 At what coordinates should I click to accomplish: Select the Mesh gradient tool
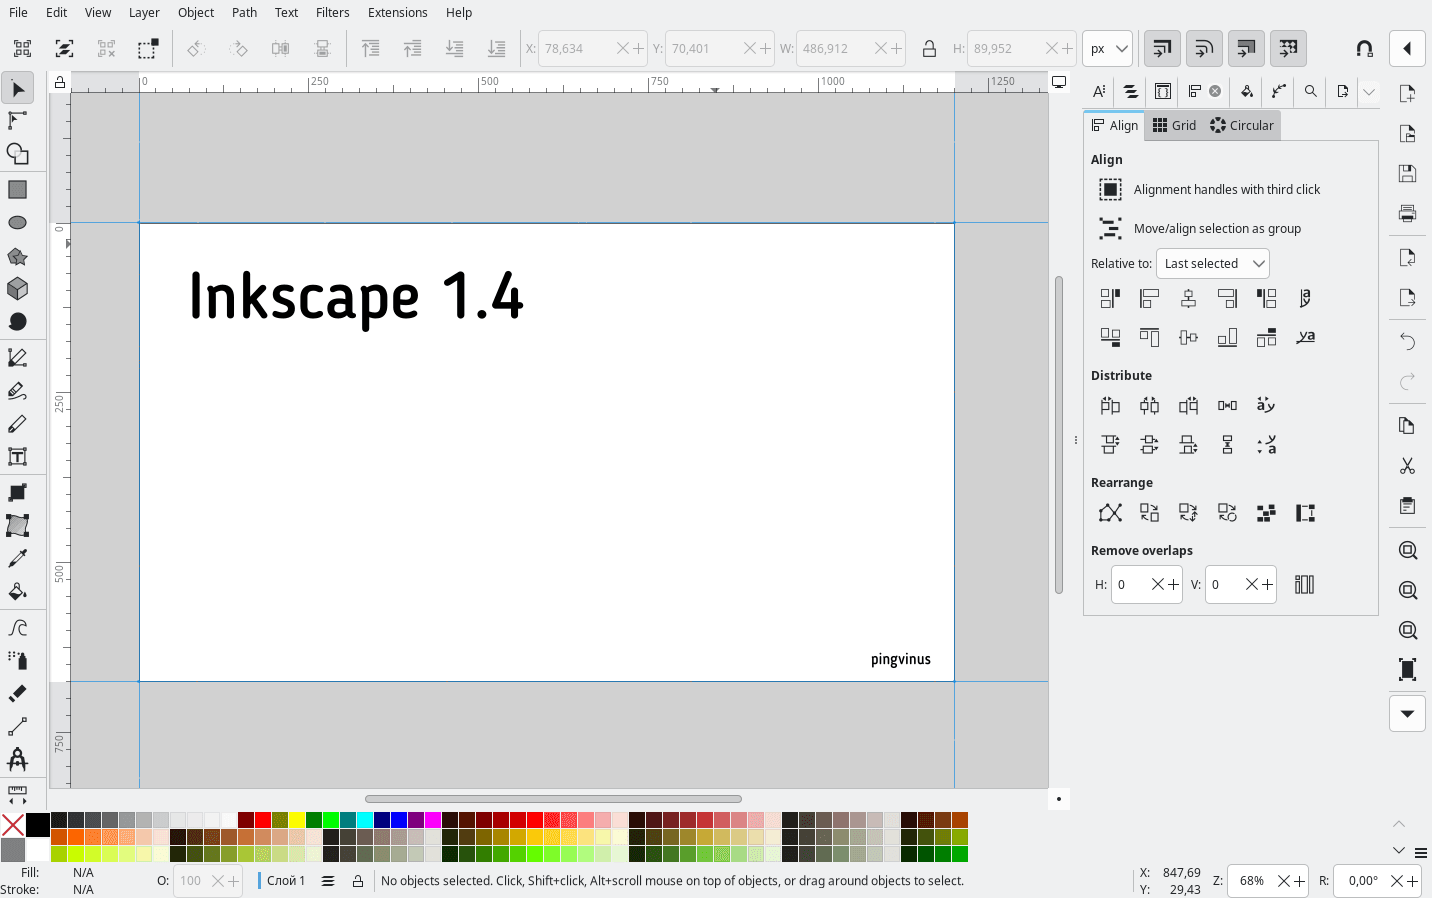tap(17, 525)
